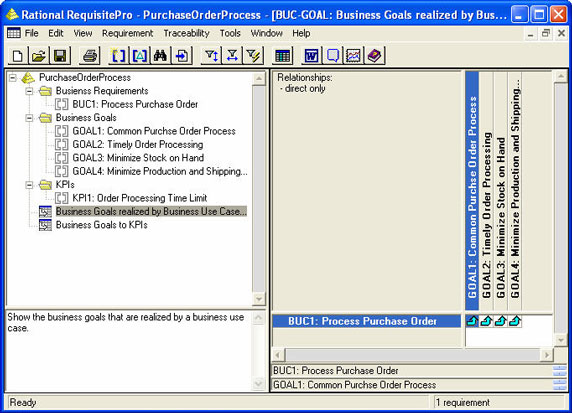This screenshot has width=572, height=413.
Task: Click the 'Relationships: - direct only' label
Action: [x=305, y=83]
